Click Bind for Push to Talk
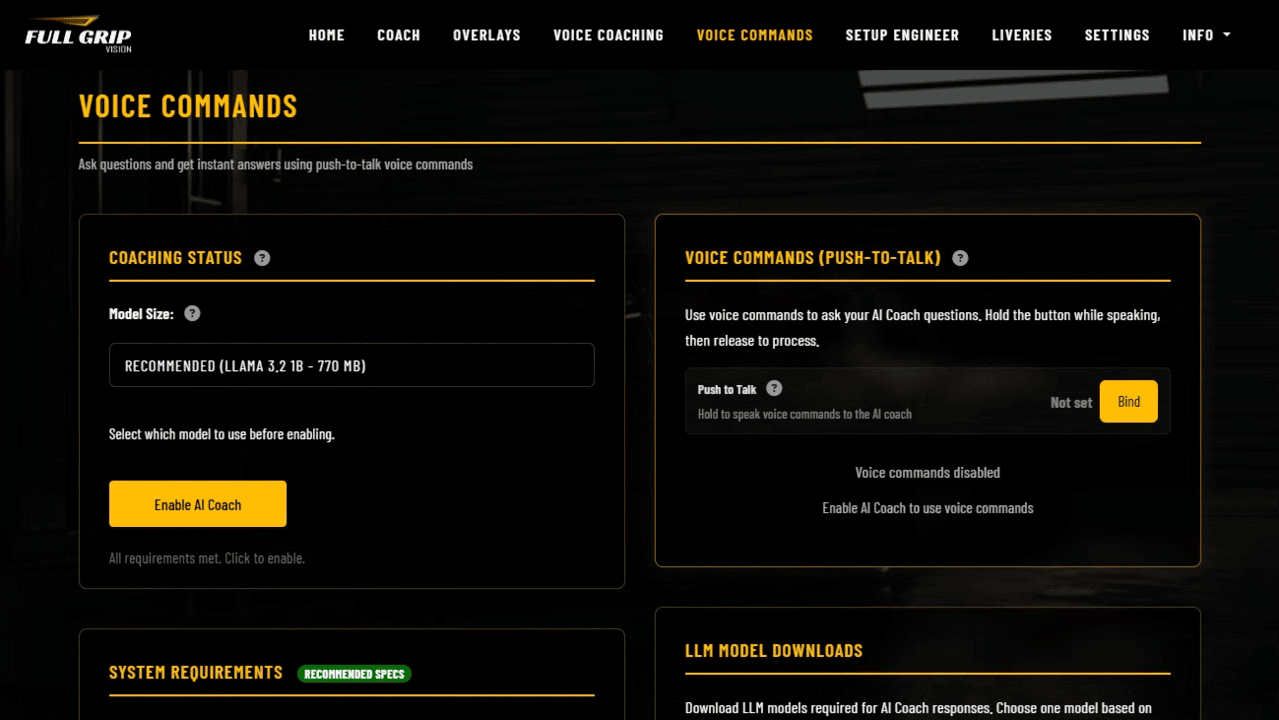The width and height of the screenshot is (1279, 720). 1129,401
